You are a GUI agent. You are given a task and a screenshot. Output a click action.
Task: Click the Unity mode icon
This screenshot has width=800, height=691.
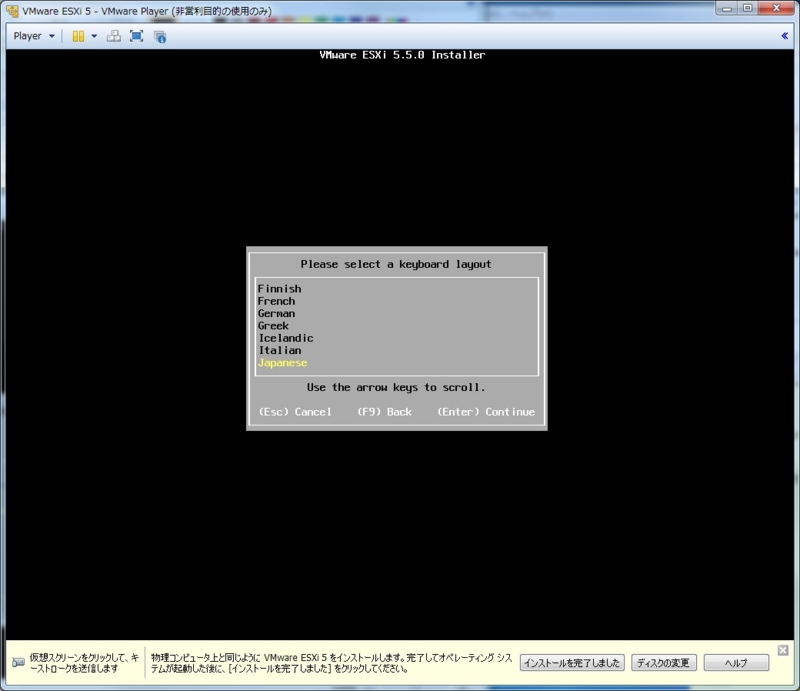[160, 37]
